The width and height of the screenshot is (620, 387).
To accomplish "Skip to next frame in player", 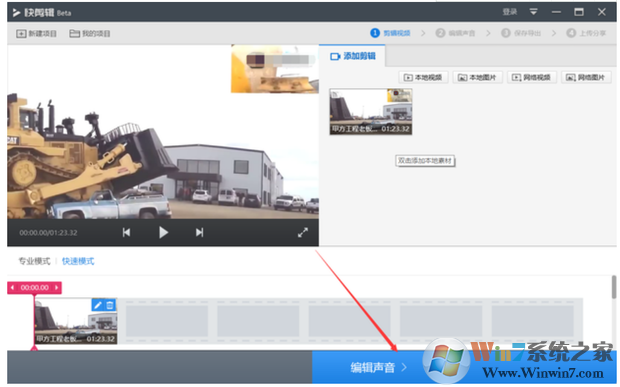I will click(x=199, y=232).
